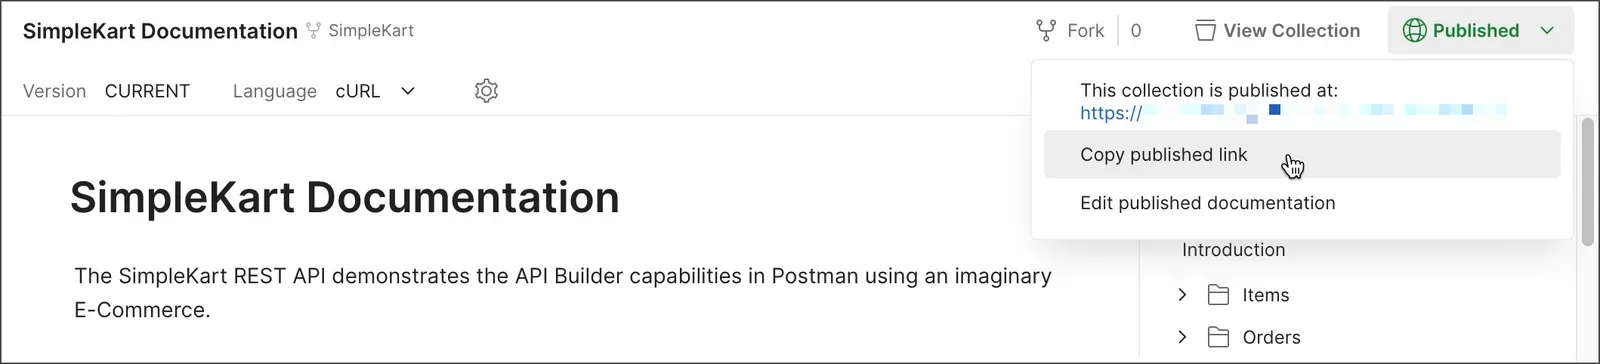Open Introduction in the sidebar
This screenshot has height=364, width=1600.
(x=1233, y=250)
